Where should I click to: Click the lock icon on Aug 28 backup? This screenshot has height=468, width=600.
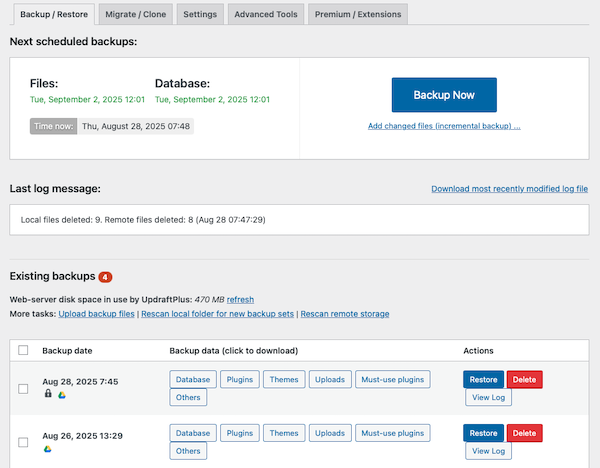tap(47, 395)
